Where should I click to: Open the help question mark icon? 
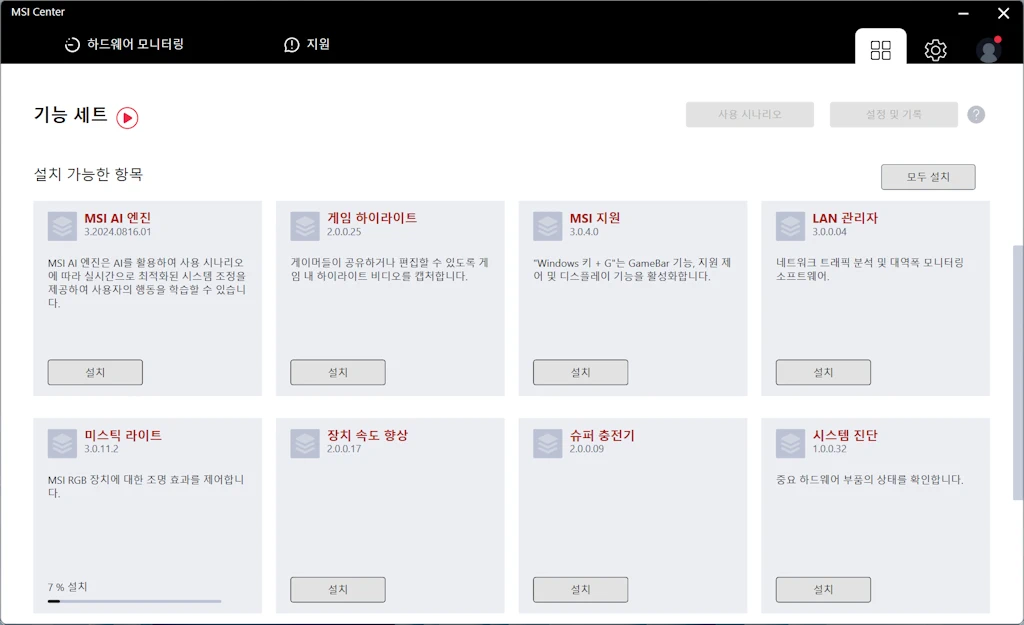coord(976,115)
